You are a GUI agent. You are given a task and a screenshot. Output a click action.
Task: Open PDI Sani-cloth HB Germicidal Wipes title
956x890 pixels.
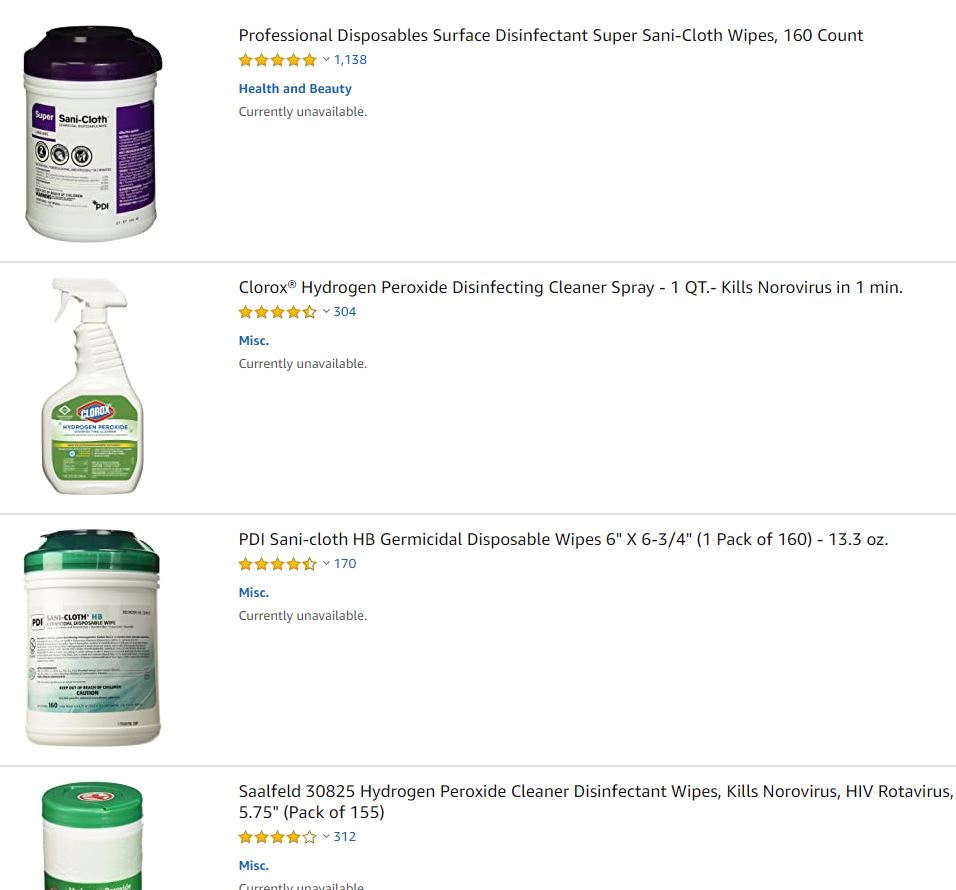pos(563,539)
